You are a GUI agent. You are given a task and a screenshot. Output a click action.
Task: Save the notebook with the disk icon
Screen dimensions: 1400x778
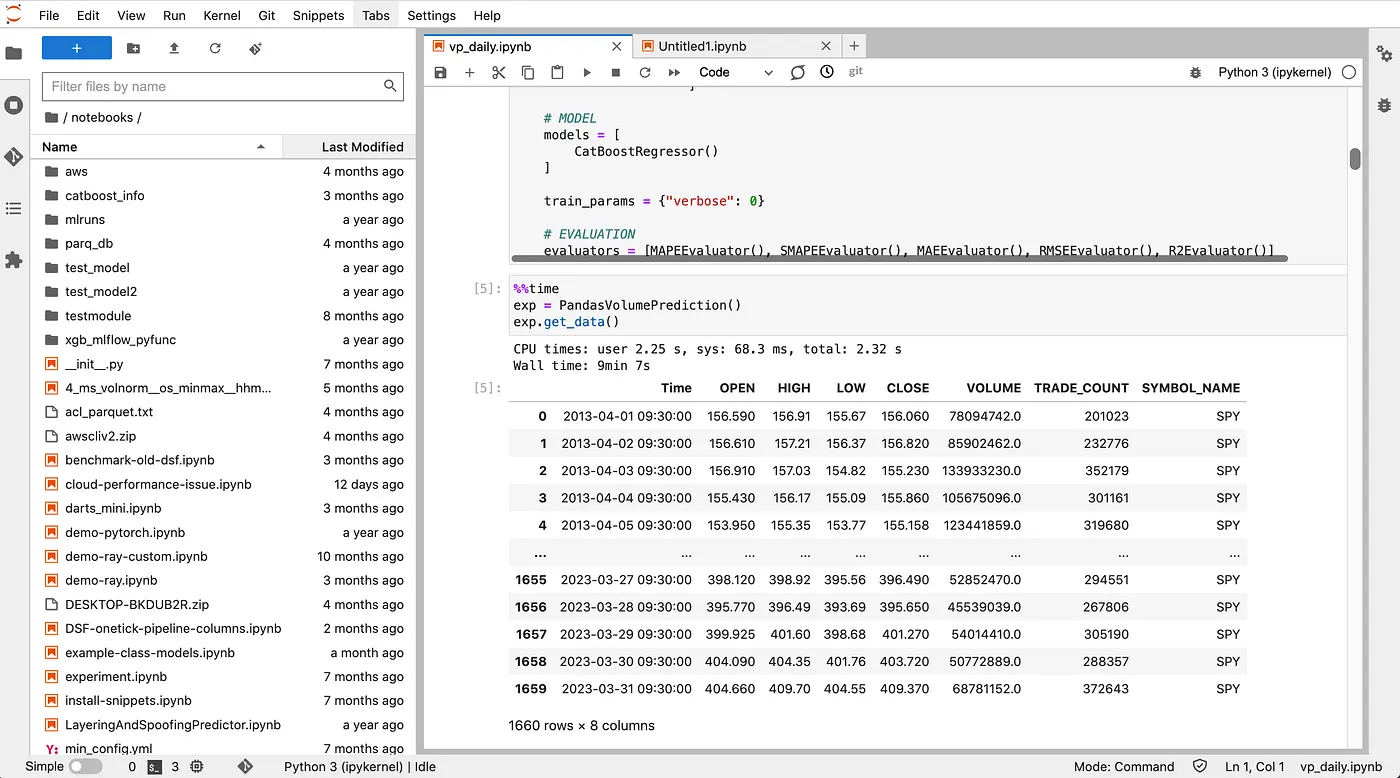[440, 73]
